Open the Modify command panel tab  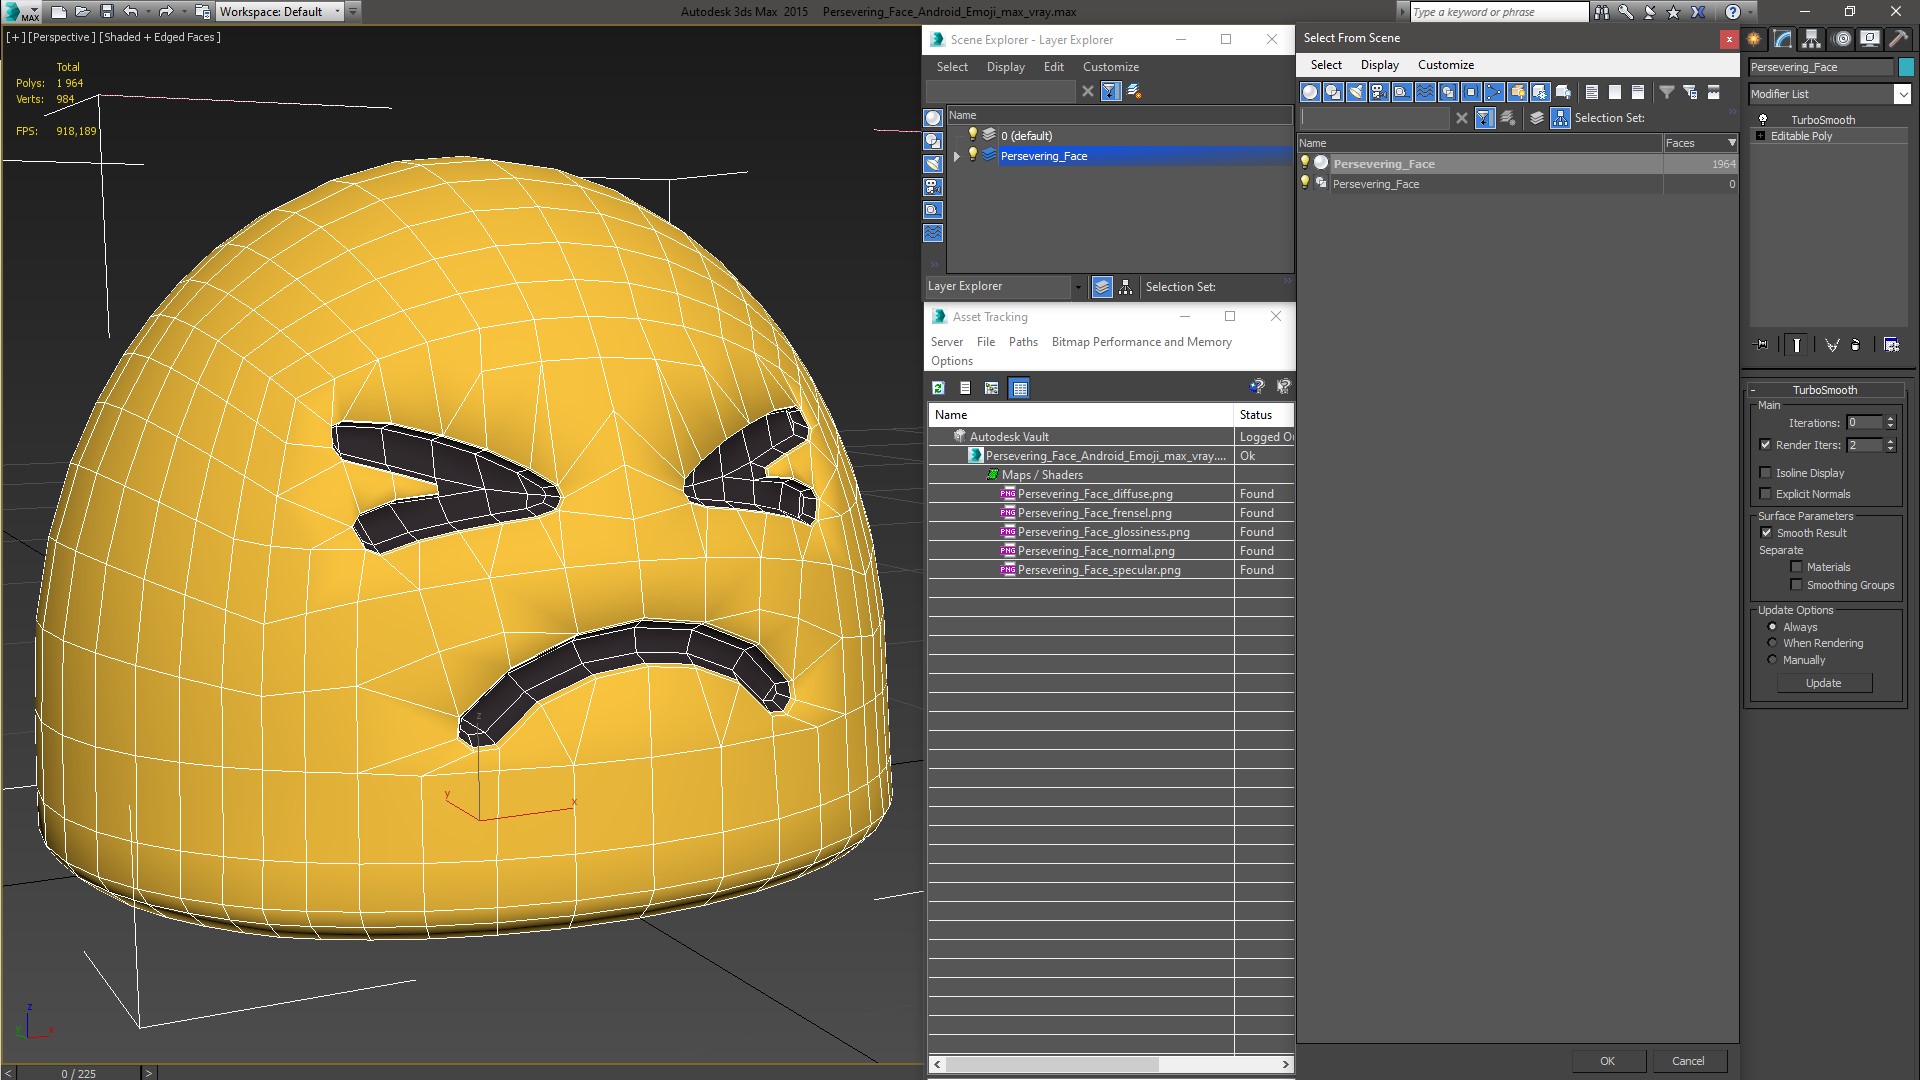pyautogui.click(x=1783, y=39)
